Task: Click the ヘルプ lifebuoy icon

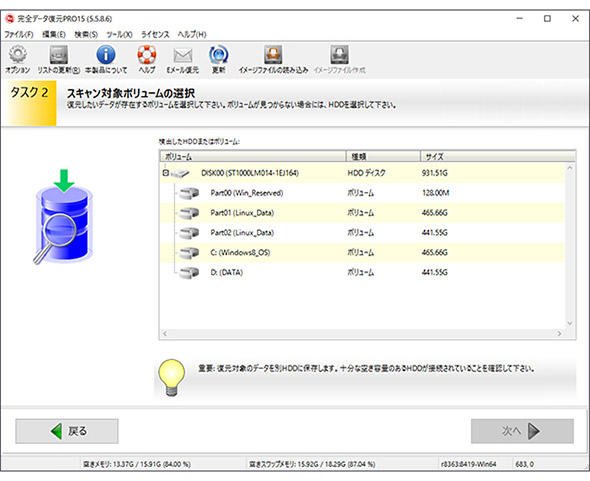Action: tap(146, 55)
